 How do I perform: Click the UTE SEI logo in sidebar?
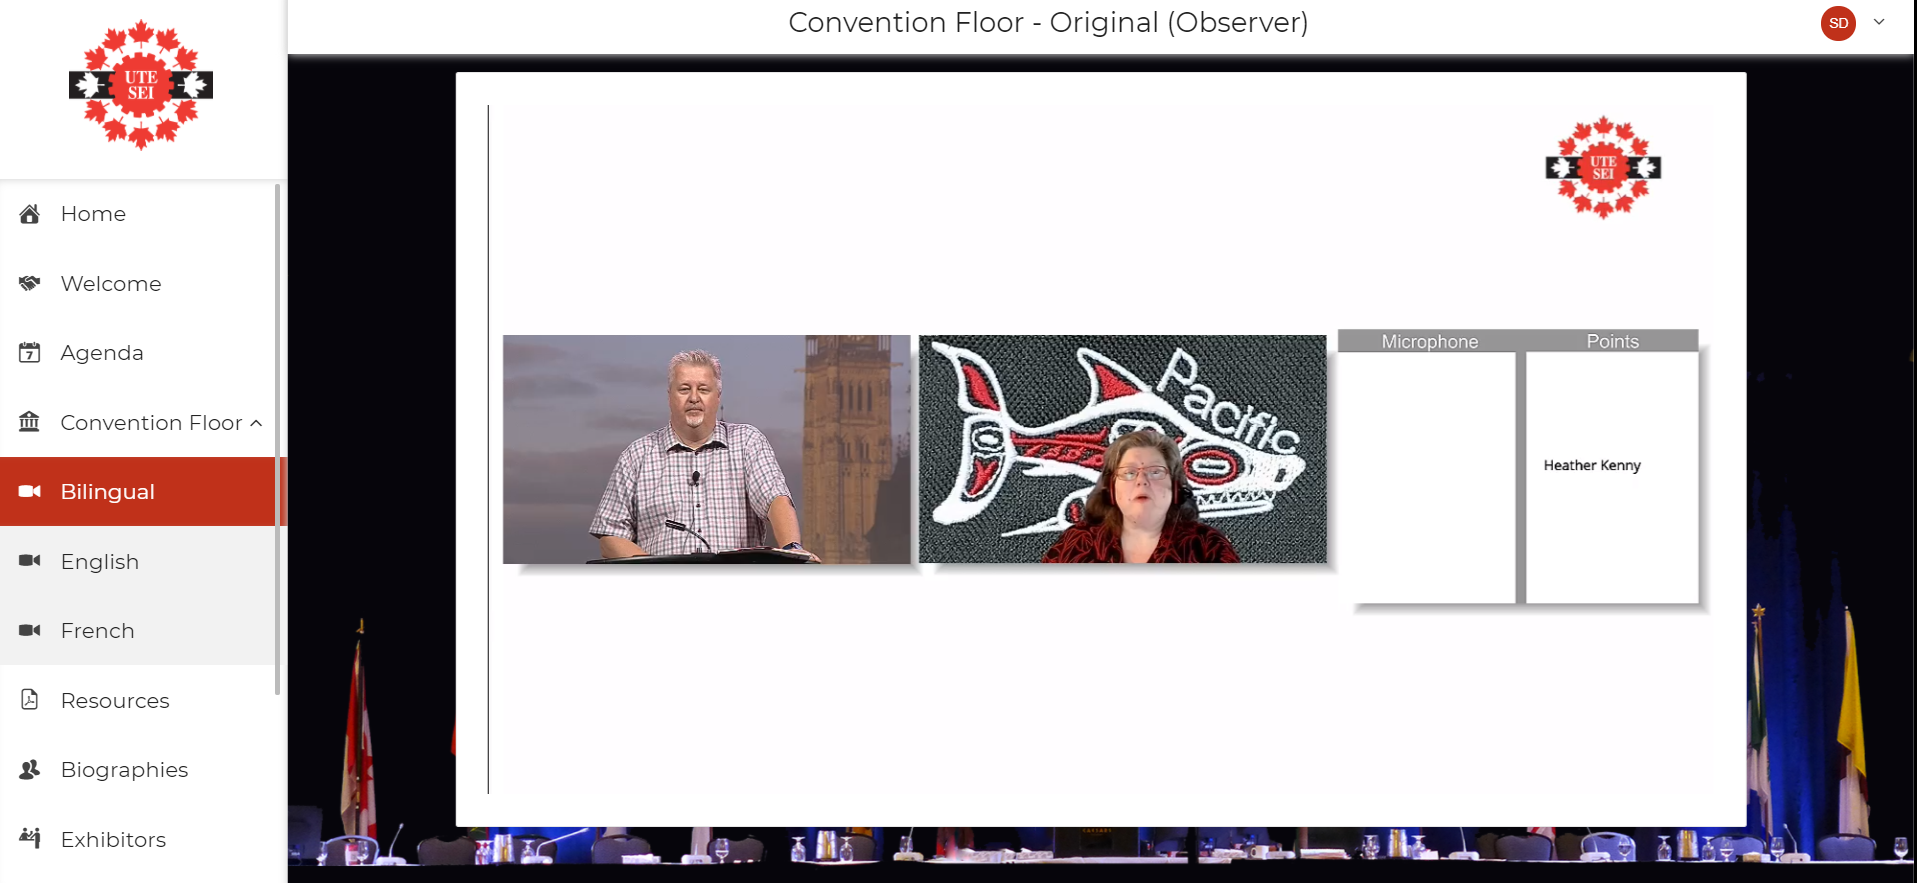141,86
